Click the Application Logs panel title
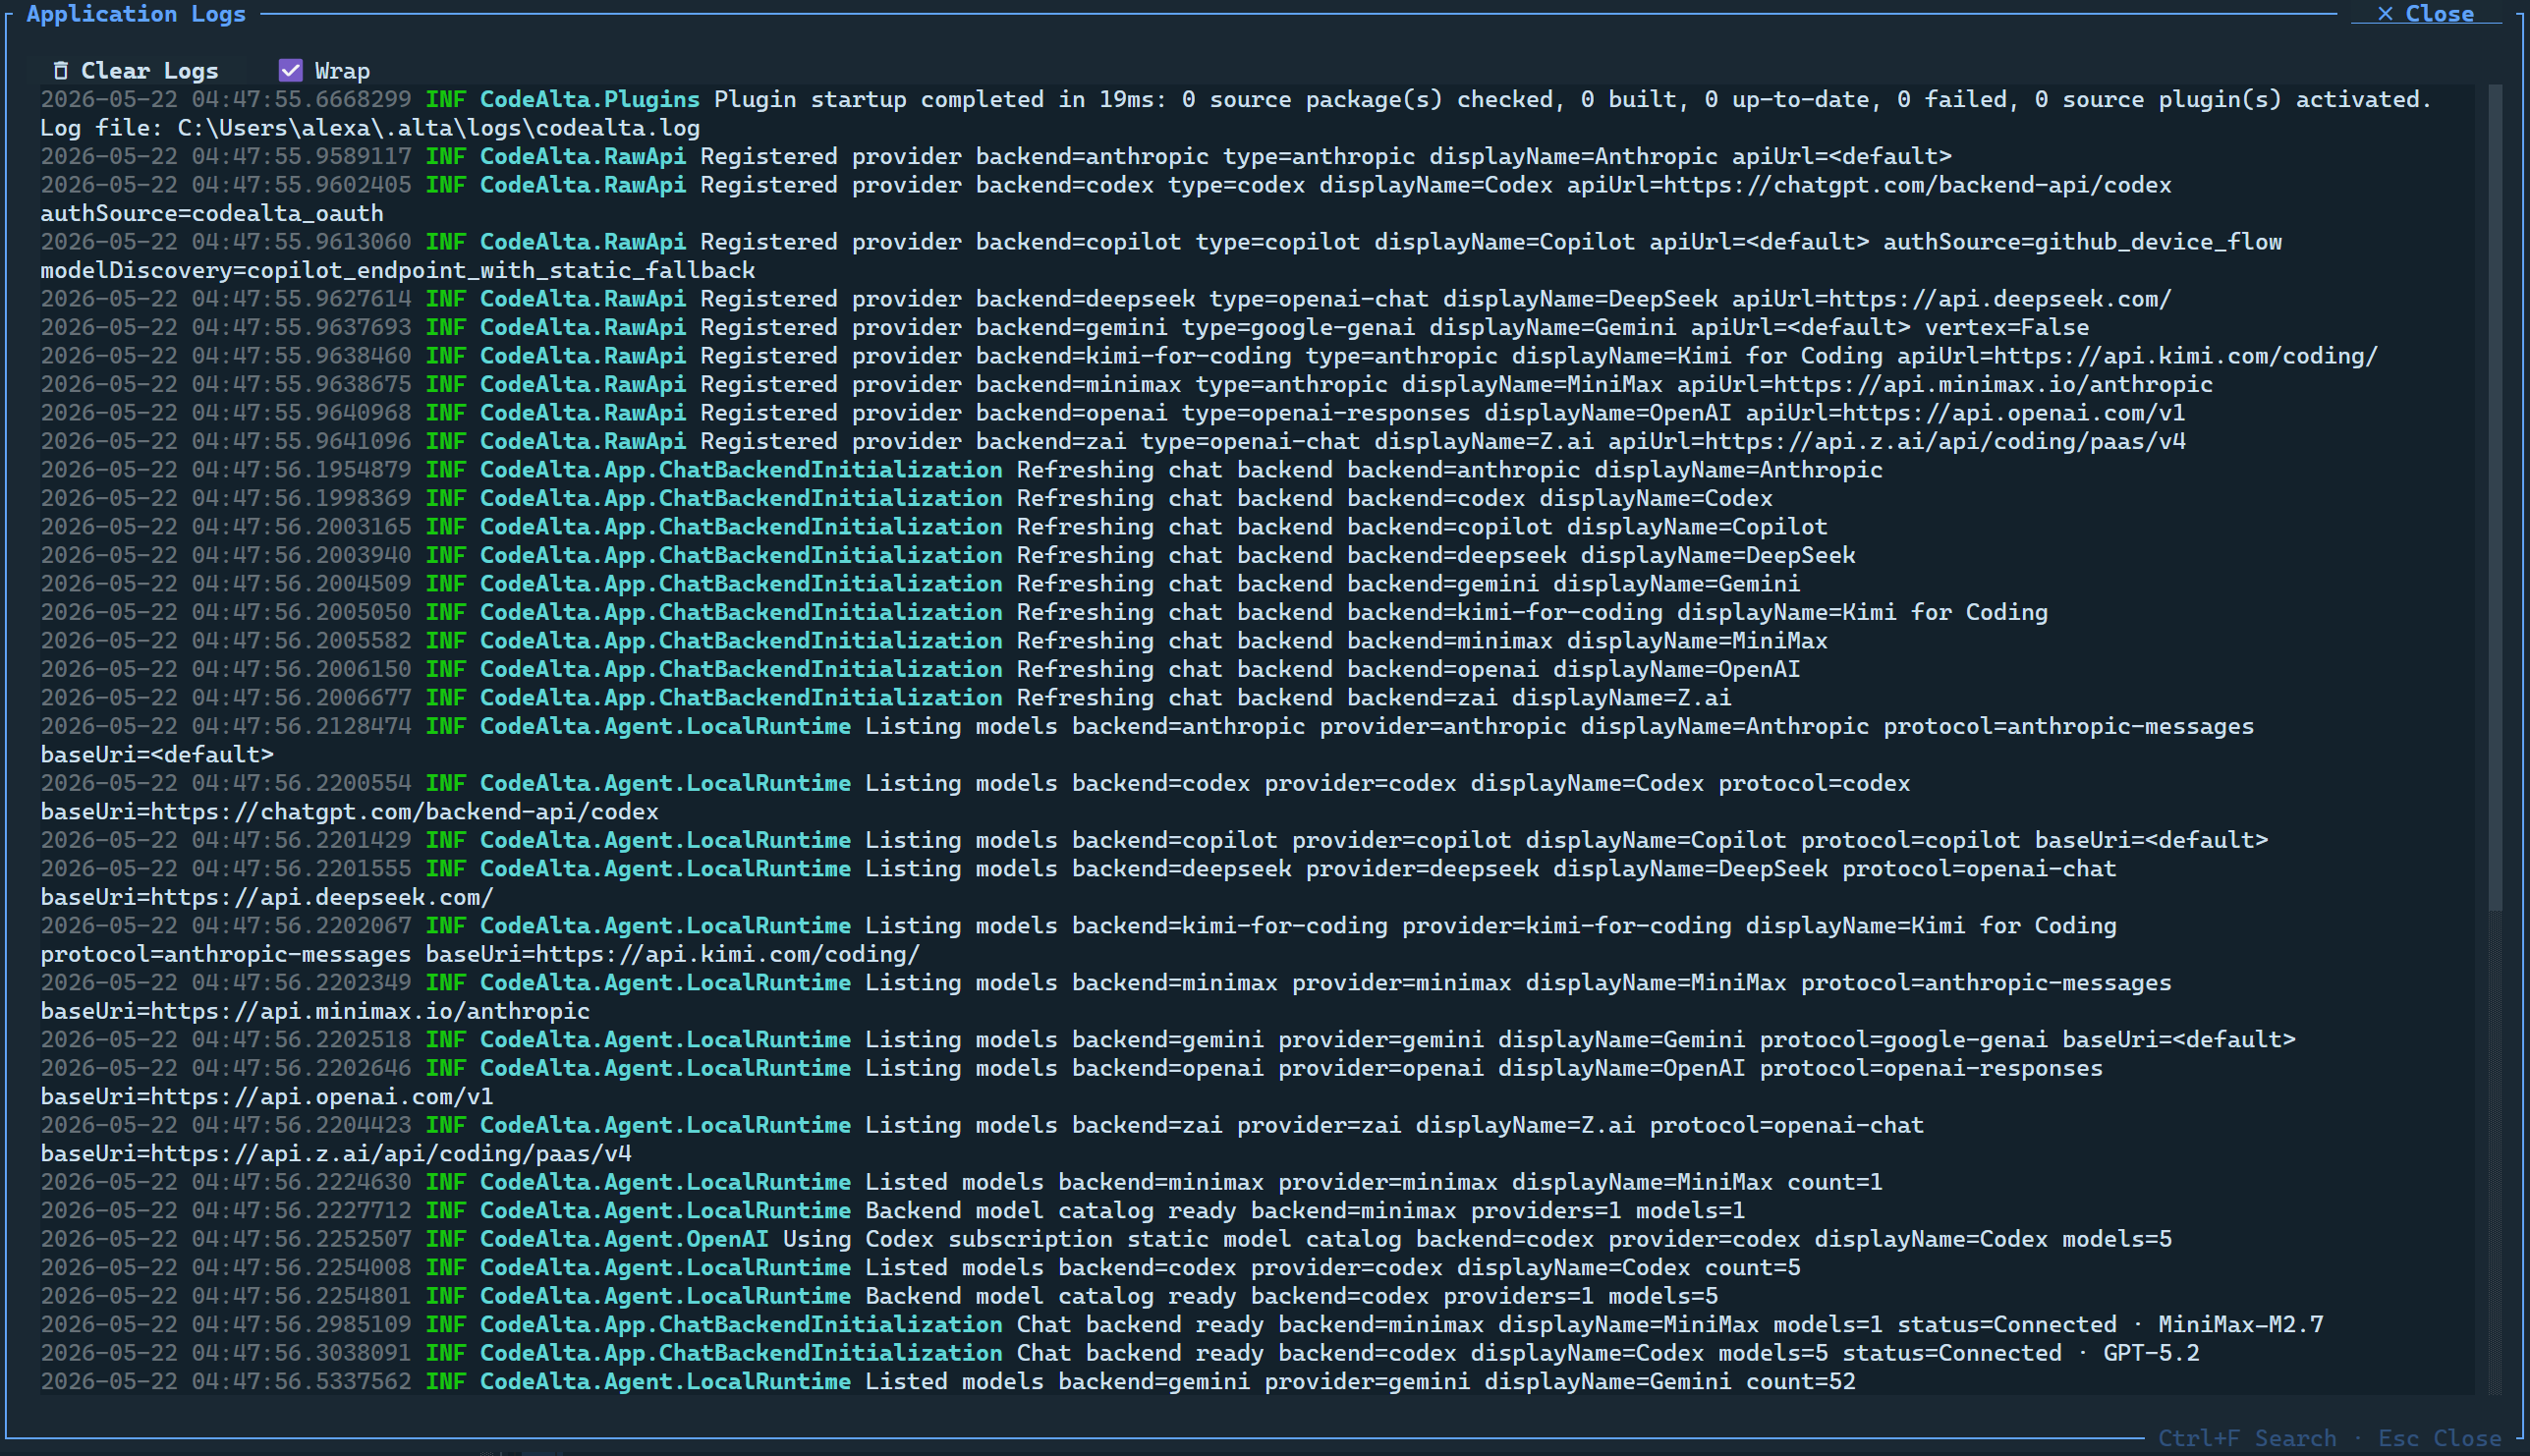The height and width of the screenshot is (1456, 2530). (136, 14)
